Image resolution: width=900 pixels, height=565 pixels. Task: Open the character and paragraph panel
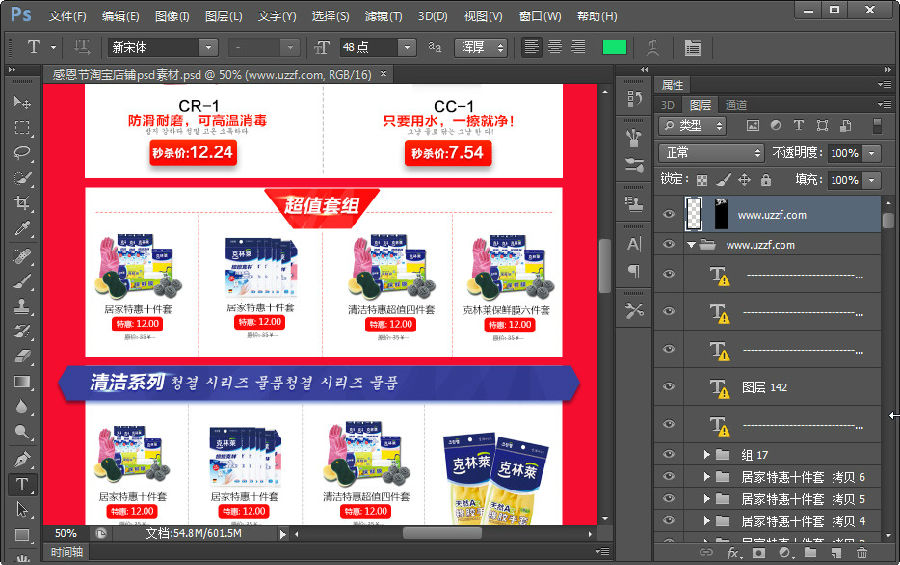coord(692,47)
